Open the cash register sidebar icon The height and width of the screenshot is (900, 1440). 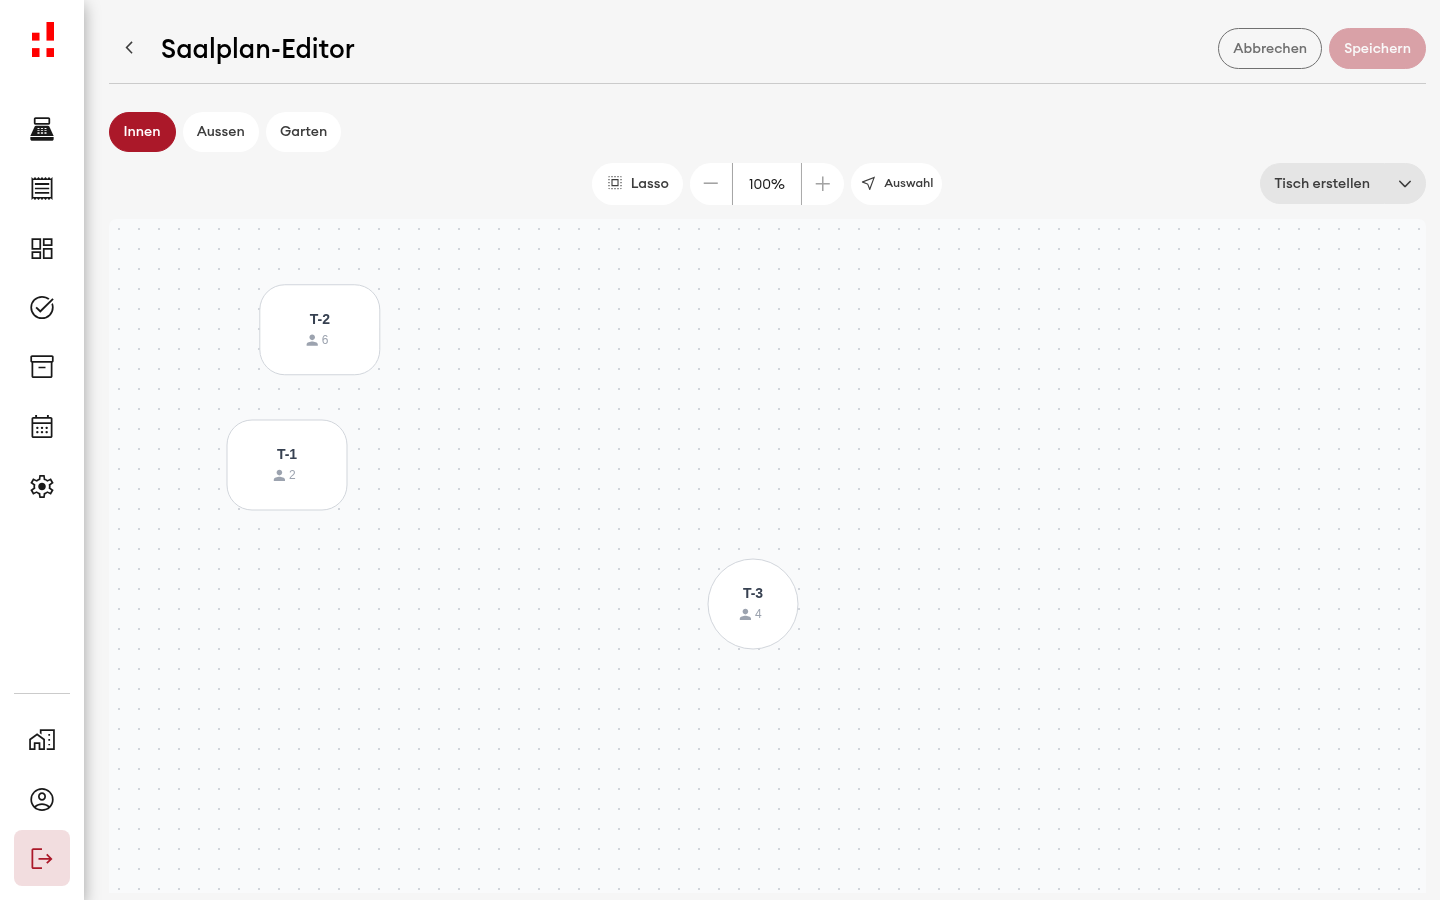(42, 129)
